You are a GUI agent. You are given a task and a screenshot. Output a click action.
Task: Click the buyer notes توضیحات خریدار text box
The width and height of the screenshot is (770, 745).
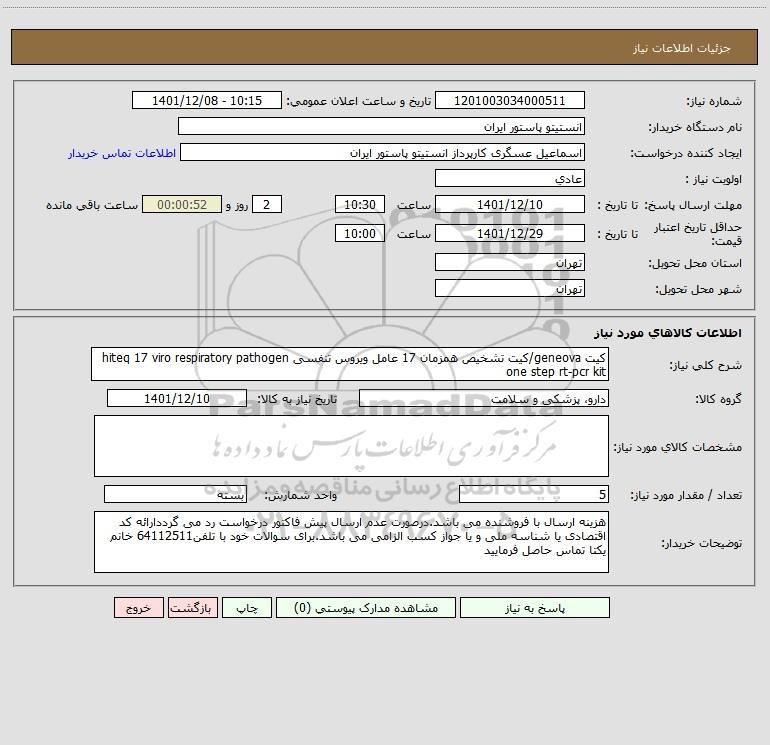pos(351,542)
